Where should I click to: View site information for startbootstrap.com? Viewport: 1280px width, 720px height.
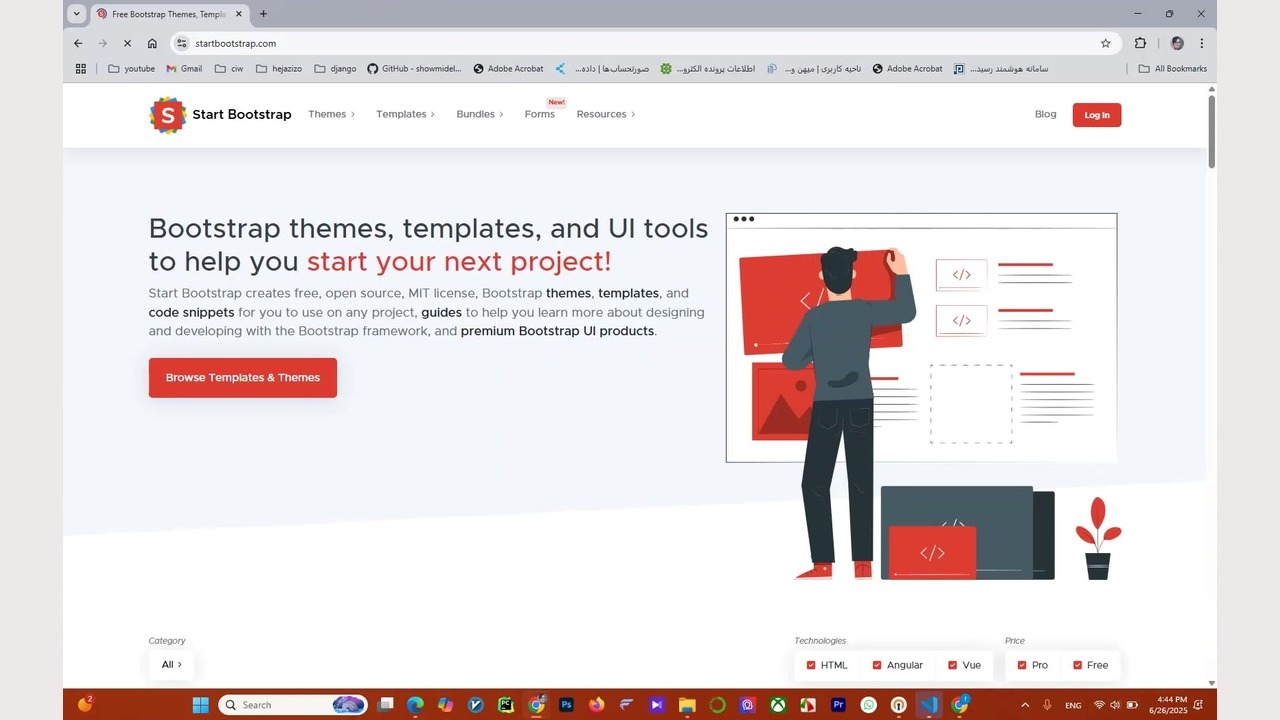point(182,43)
